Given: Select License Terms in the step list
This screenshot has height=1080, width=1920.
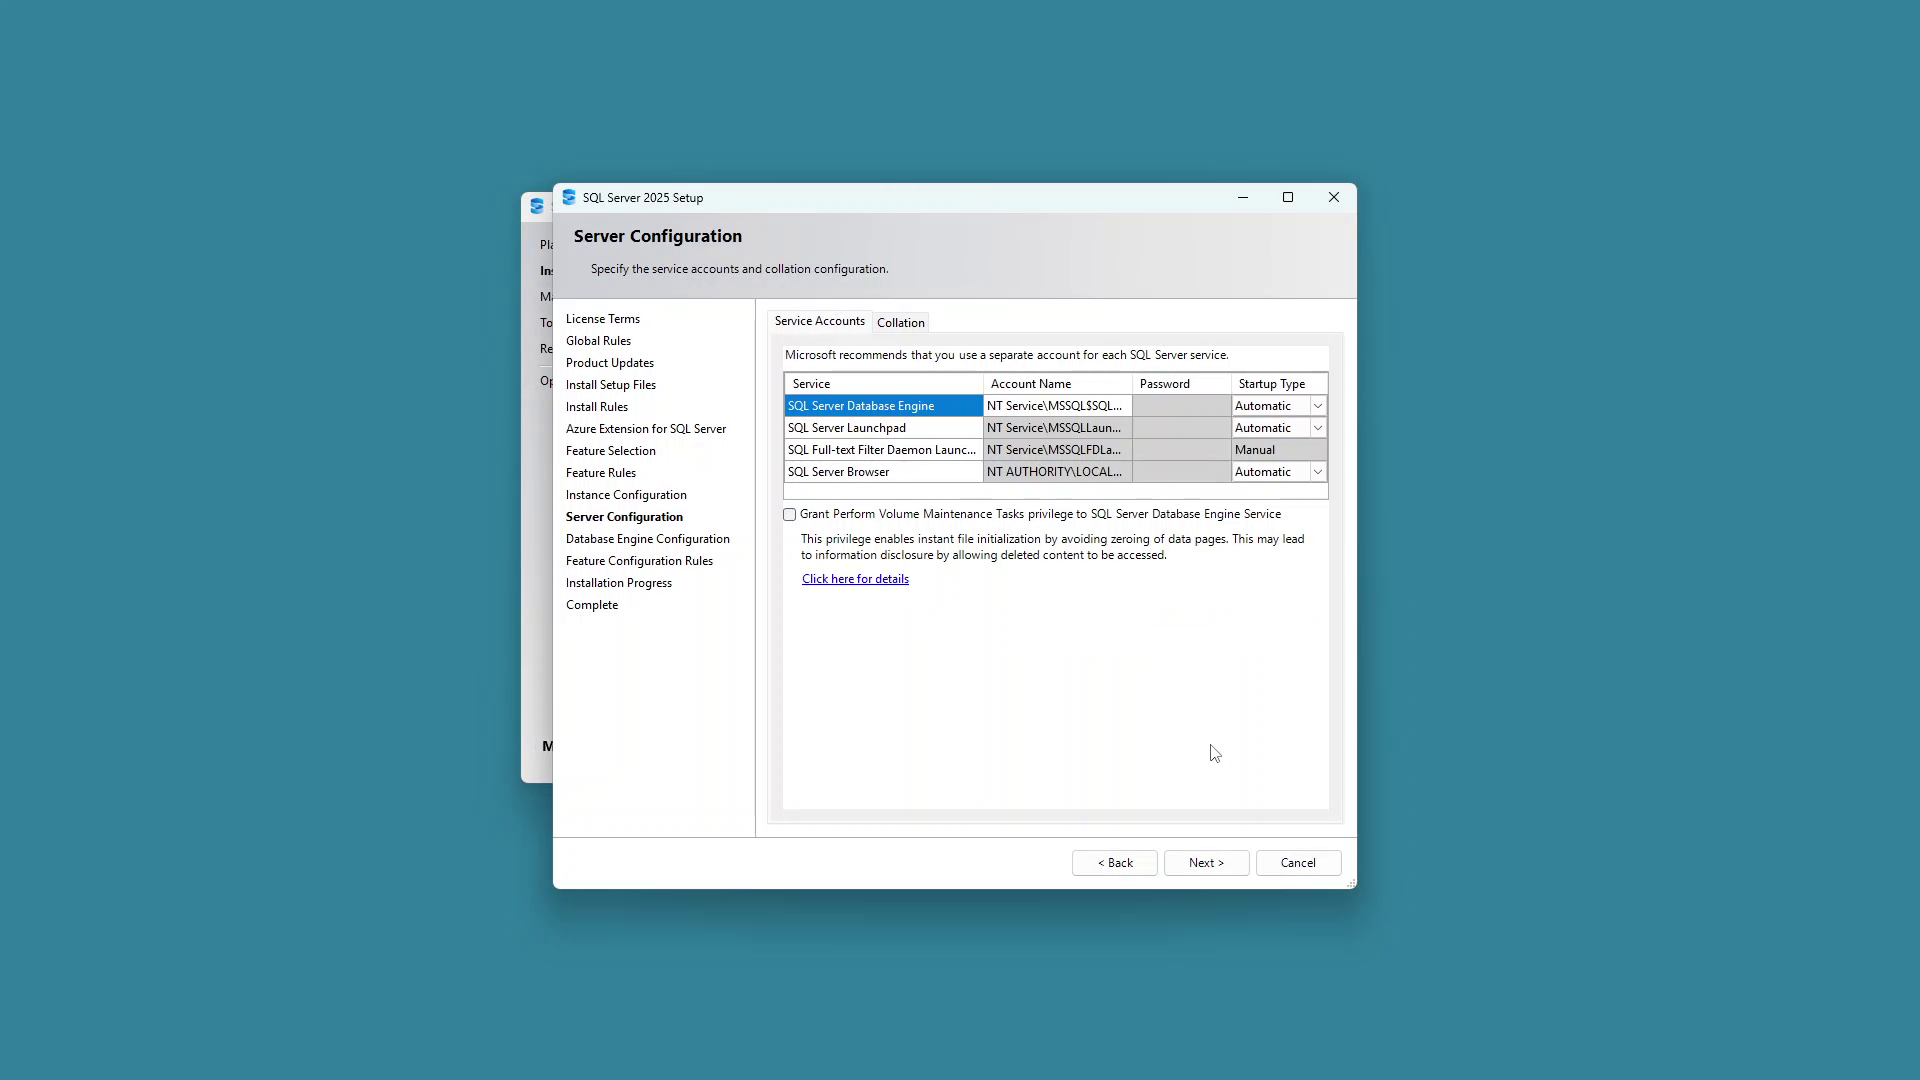Looking at the screenshot, I should (x=603, y=319).
